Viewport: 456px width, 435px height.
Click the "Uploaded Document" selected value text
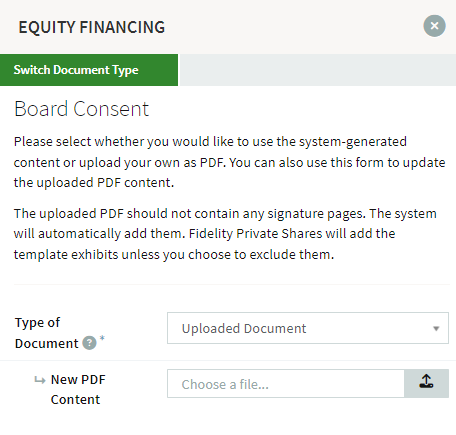click(244, 329)
